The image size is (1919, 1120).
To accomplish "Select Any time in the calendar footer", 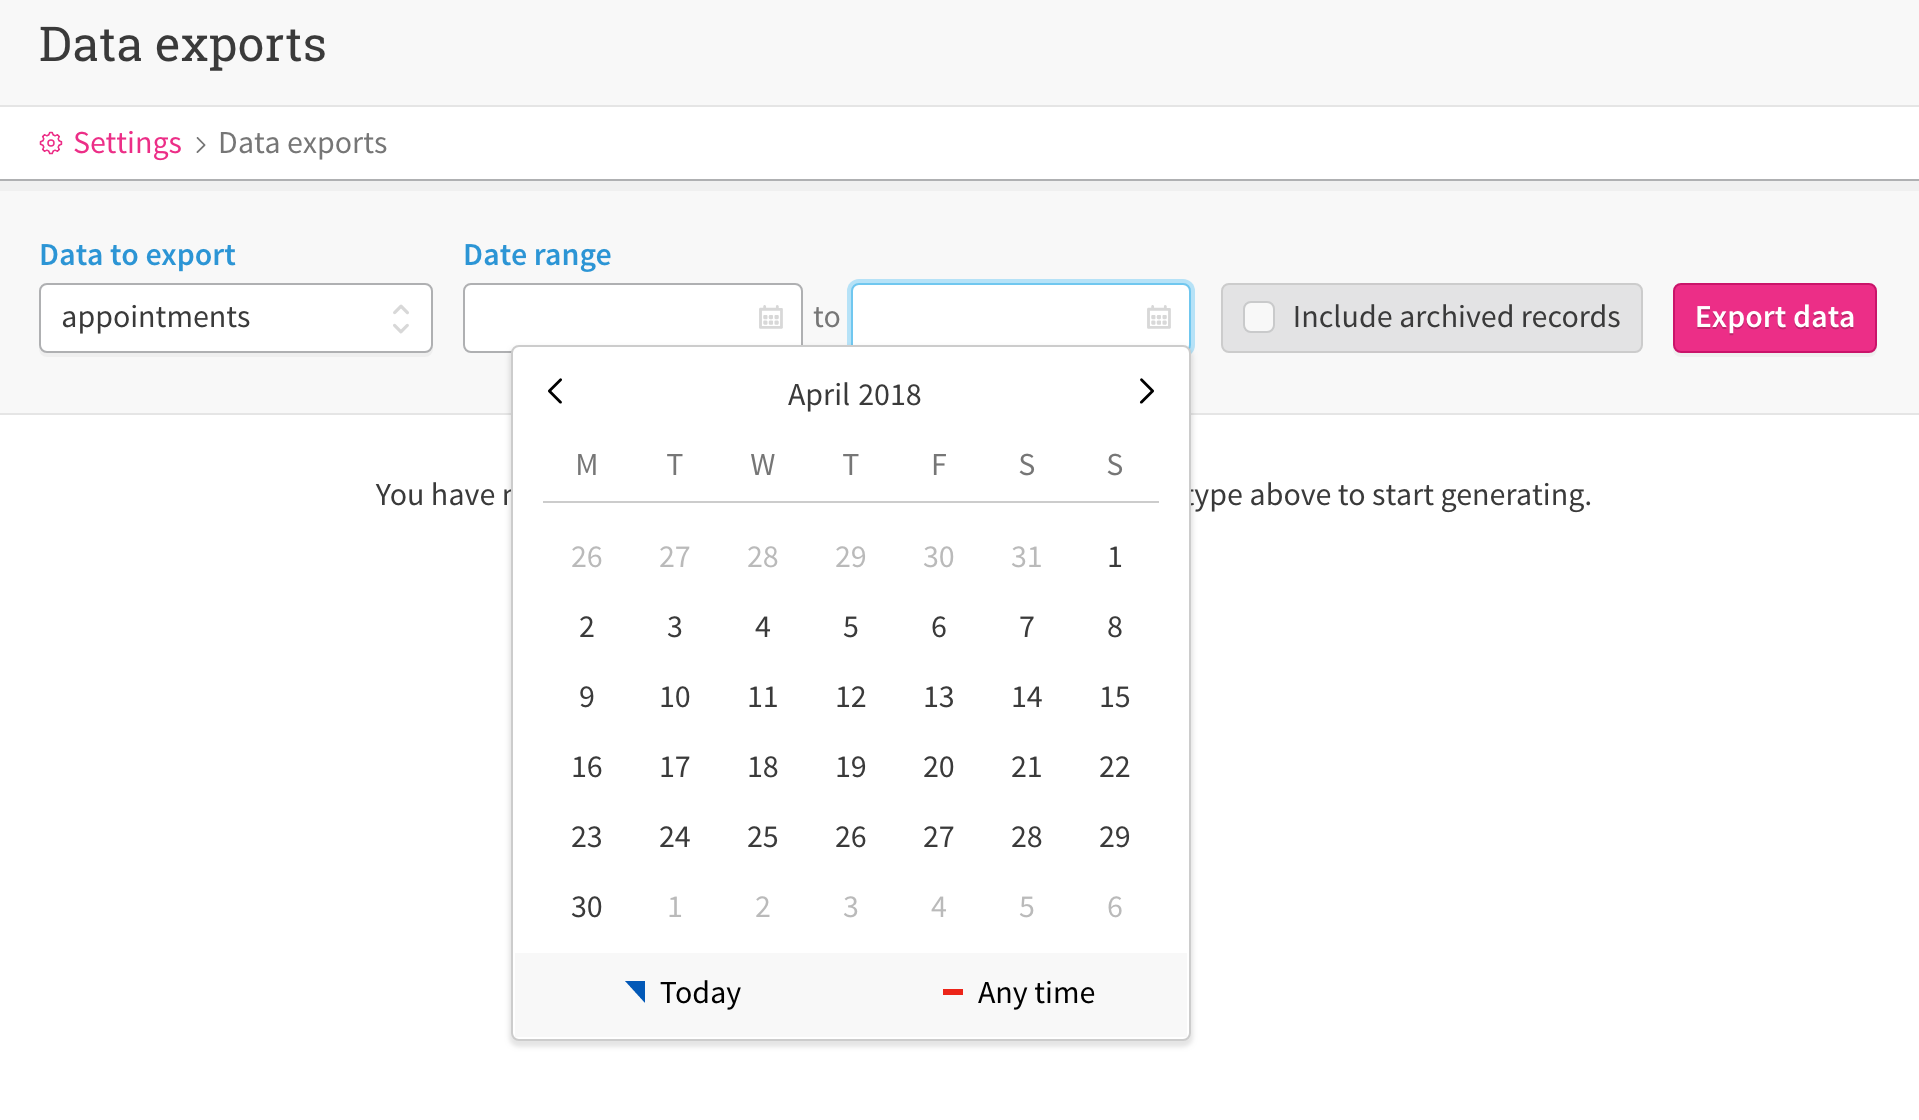I will 1036,992.
